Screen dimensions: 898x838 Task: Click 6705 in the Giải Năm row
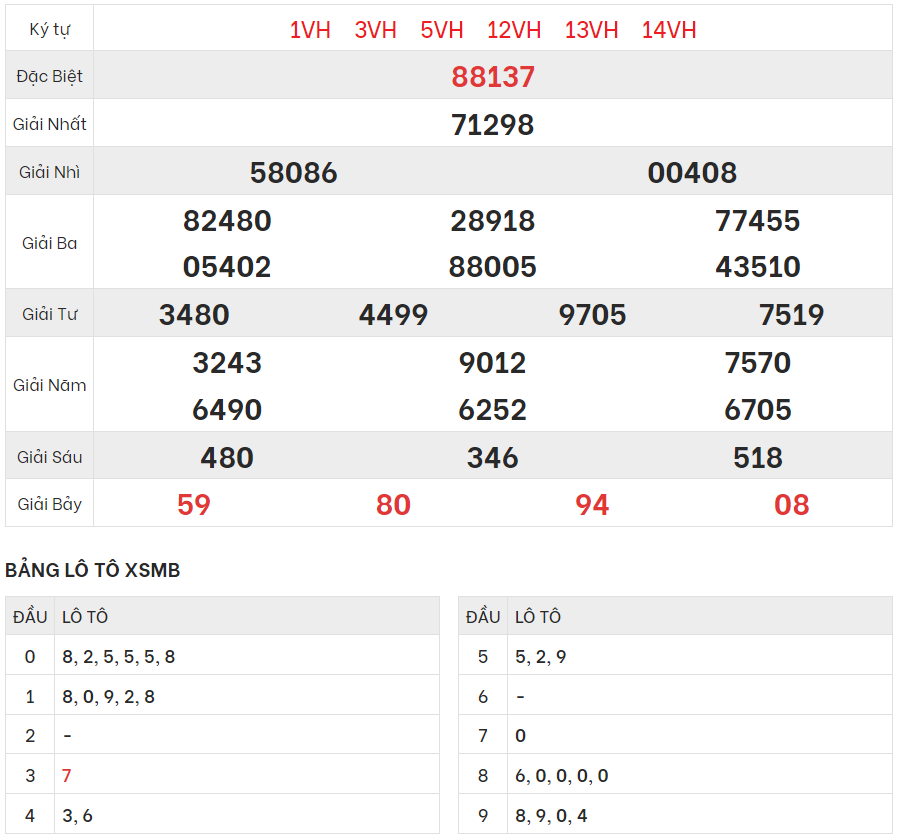(758, 410)
